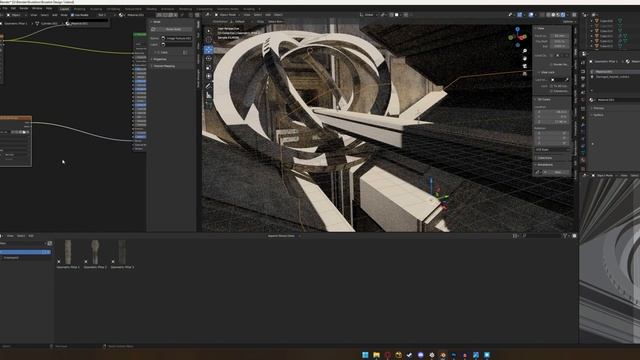640x360 pixels.
Task: Open the Shading workspace tab
Action: [151, 9]
